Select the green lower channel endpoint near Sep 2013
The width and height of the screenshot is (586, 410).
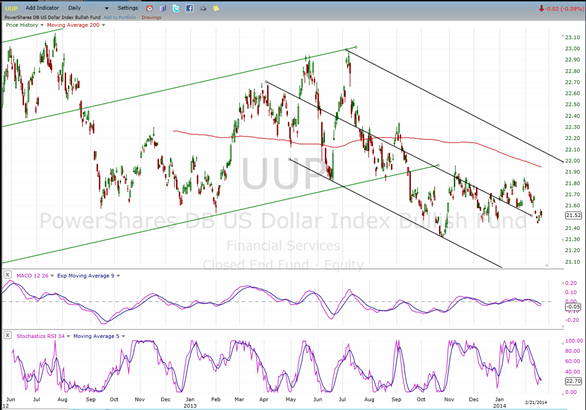438,165
